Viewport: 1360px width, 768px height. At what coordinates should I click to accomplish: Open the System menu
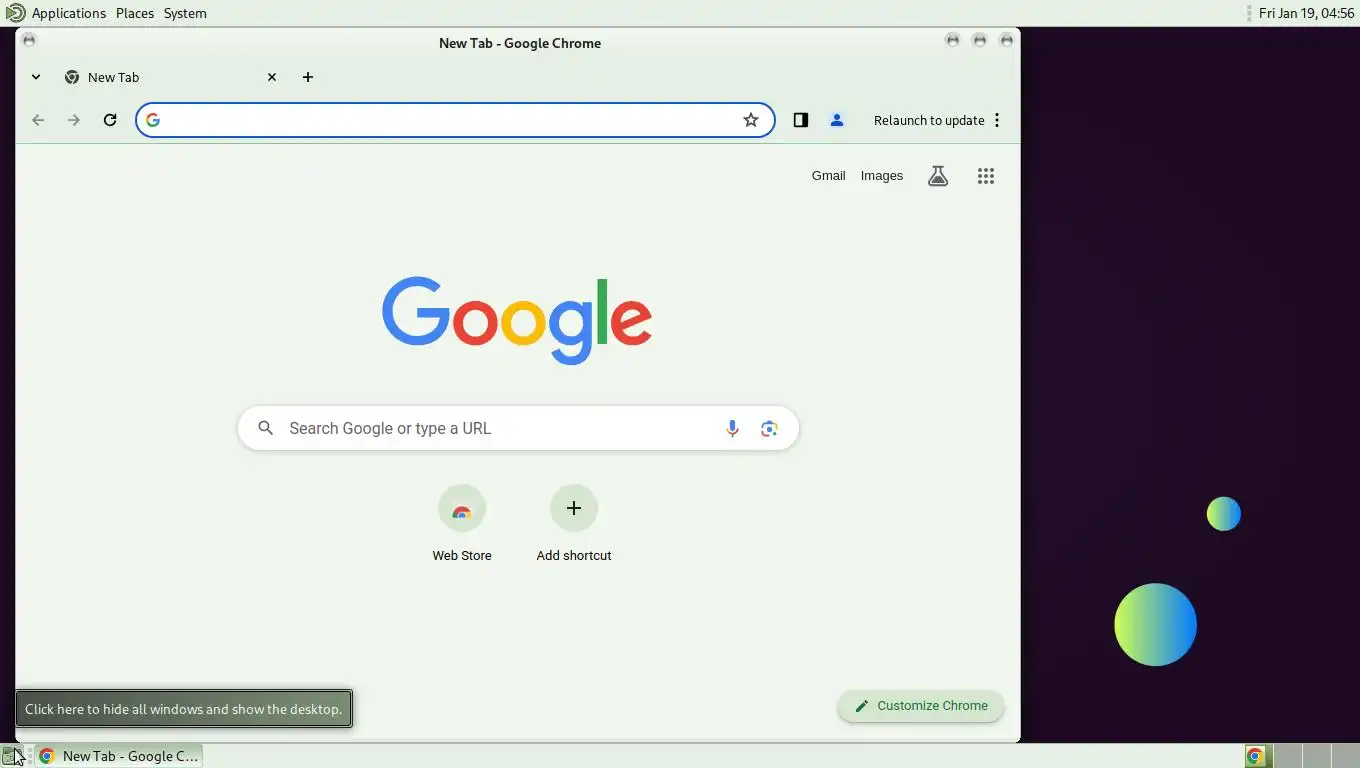(x=185, y=13)
